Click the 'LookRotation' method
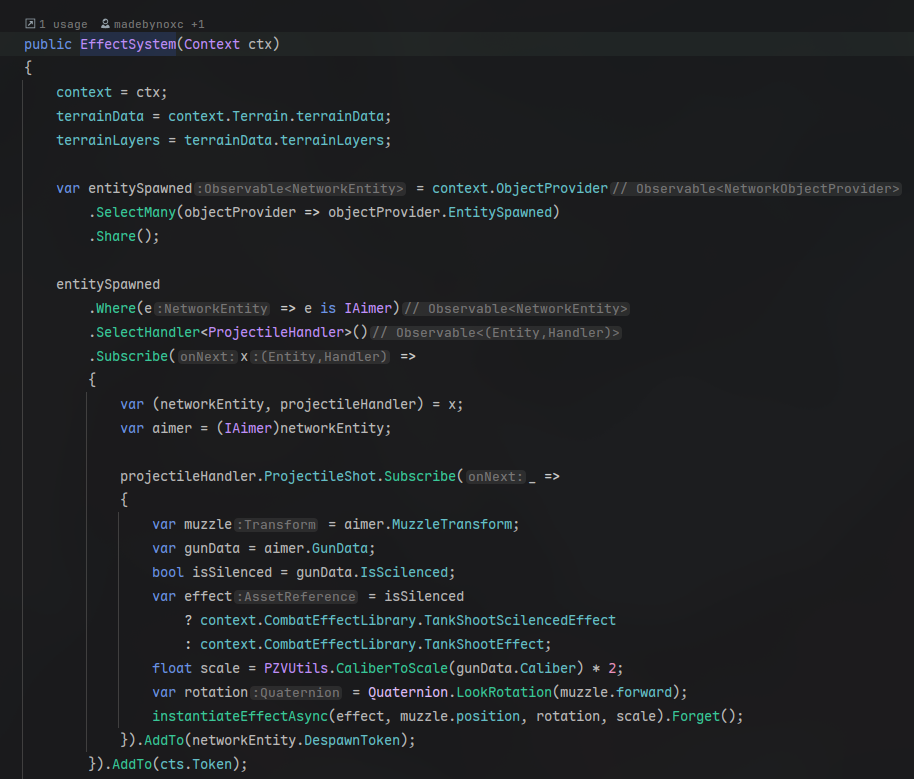The height and width of the screenshot is (779, 914). click(x=504, y=692)
